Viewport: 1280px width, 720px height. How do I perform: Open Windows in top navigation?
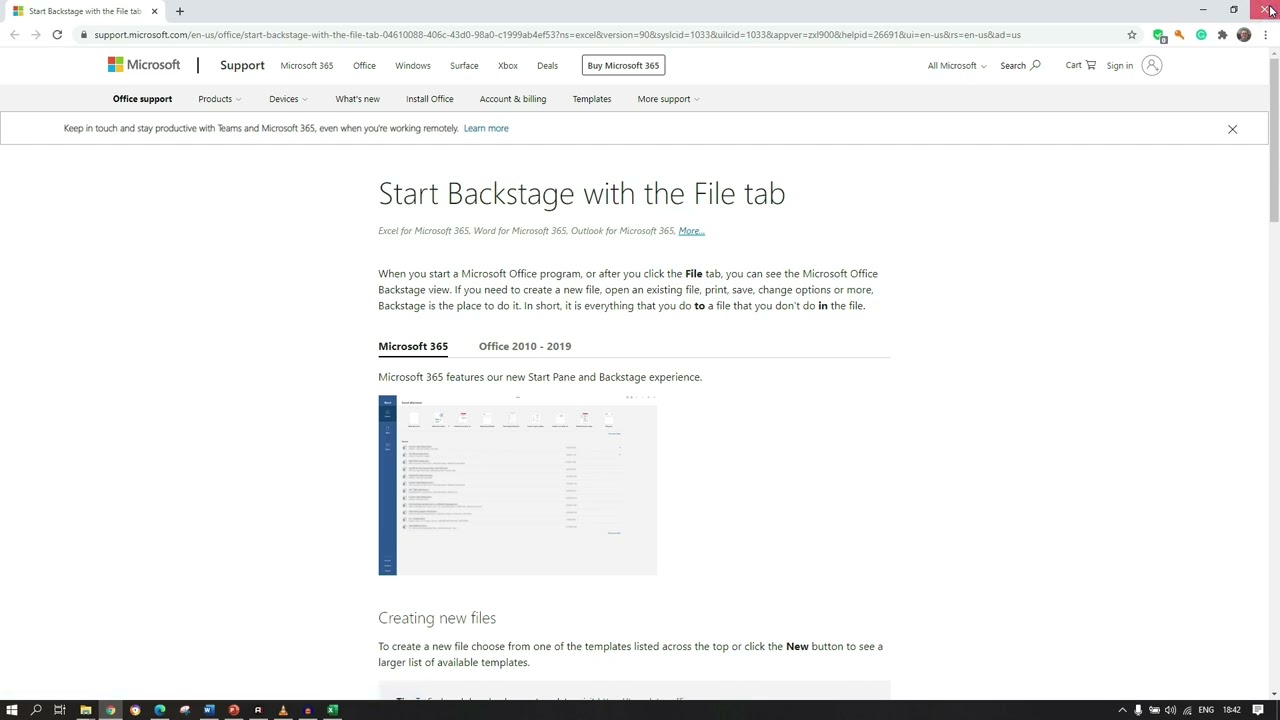pos(412,66)
